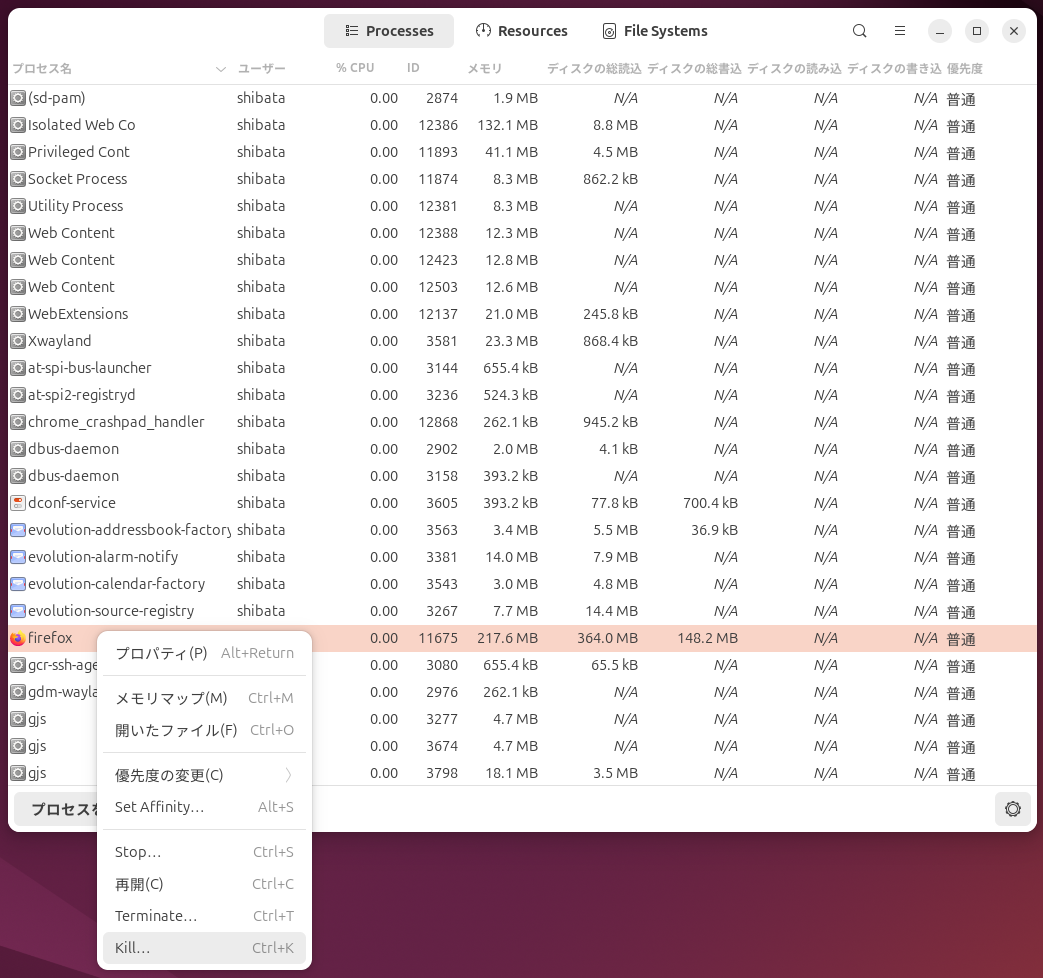Click the (sd-pam) process icon

pyautogui.click(x=17, y=98)
